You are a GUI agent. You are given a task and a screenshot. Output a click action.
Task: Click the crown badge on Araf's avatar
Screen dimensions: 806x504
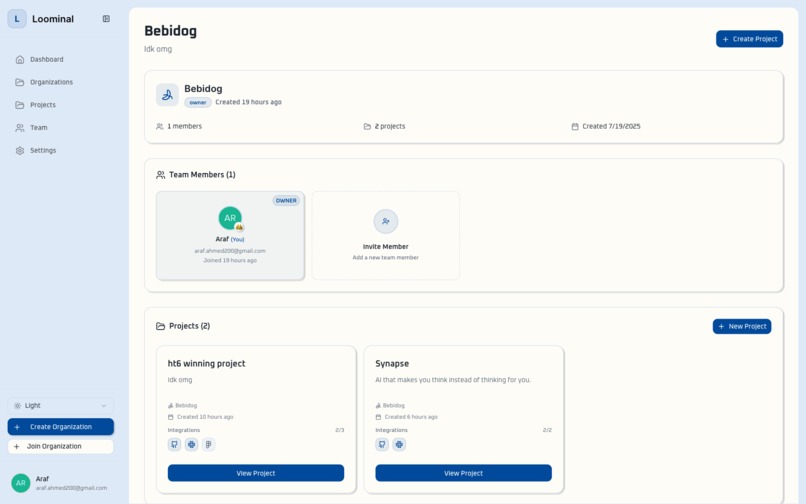pyautogui.click(x=239, y=227)
